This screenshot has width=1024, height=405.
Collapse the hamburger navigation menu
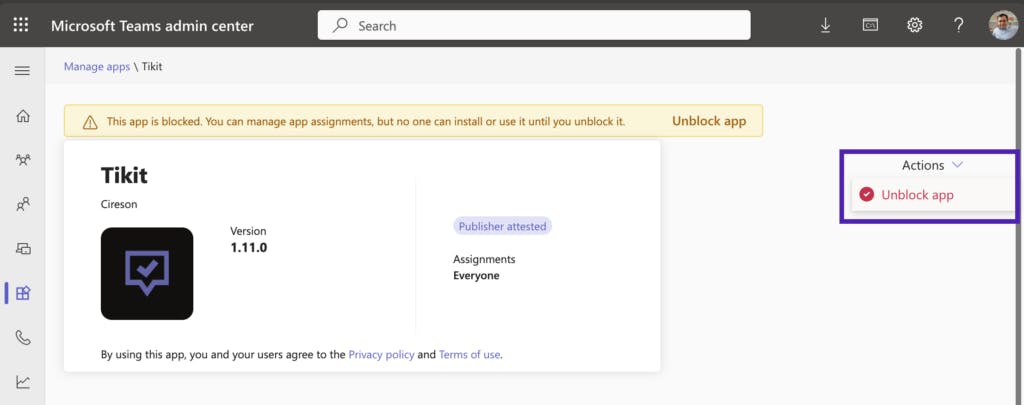[x=22, y=71]
